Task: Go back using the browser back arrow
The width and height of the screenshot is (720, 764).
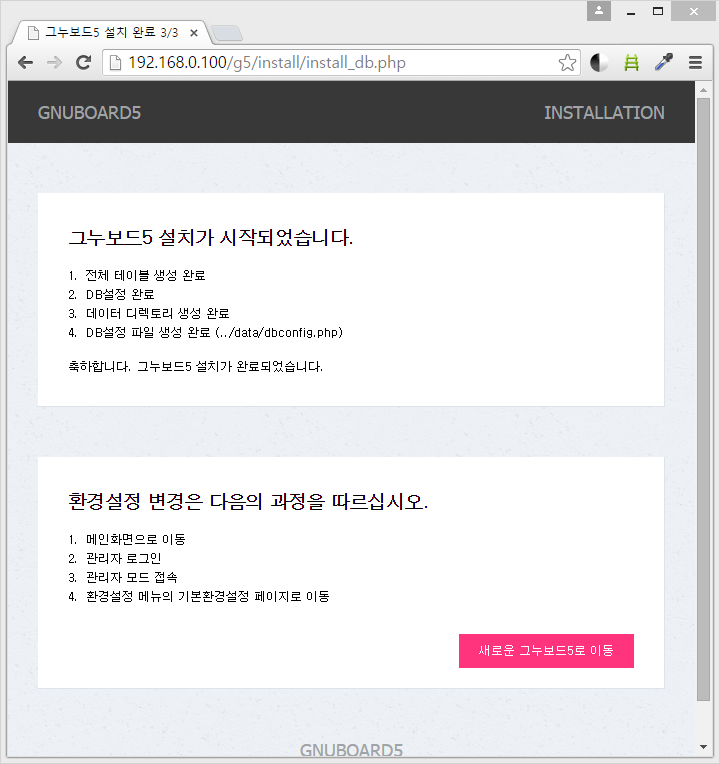Action: tap(25, 62)
